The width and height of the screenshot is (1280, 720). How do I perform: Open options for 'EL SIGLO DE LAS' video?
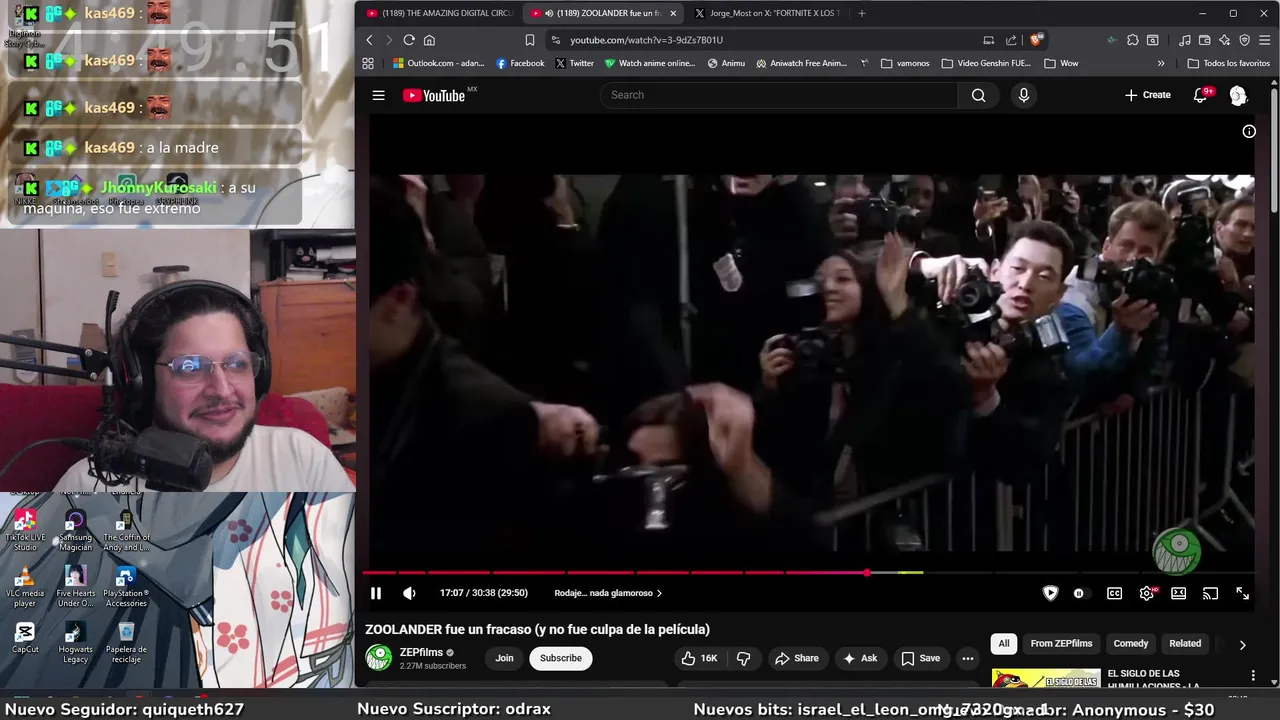click(1253, 676)
